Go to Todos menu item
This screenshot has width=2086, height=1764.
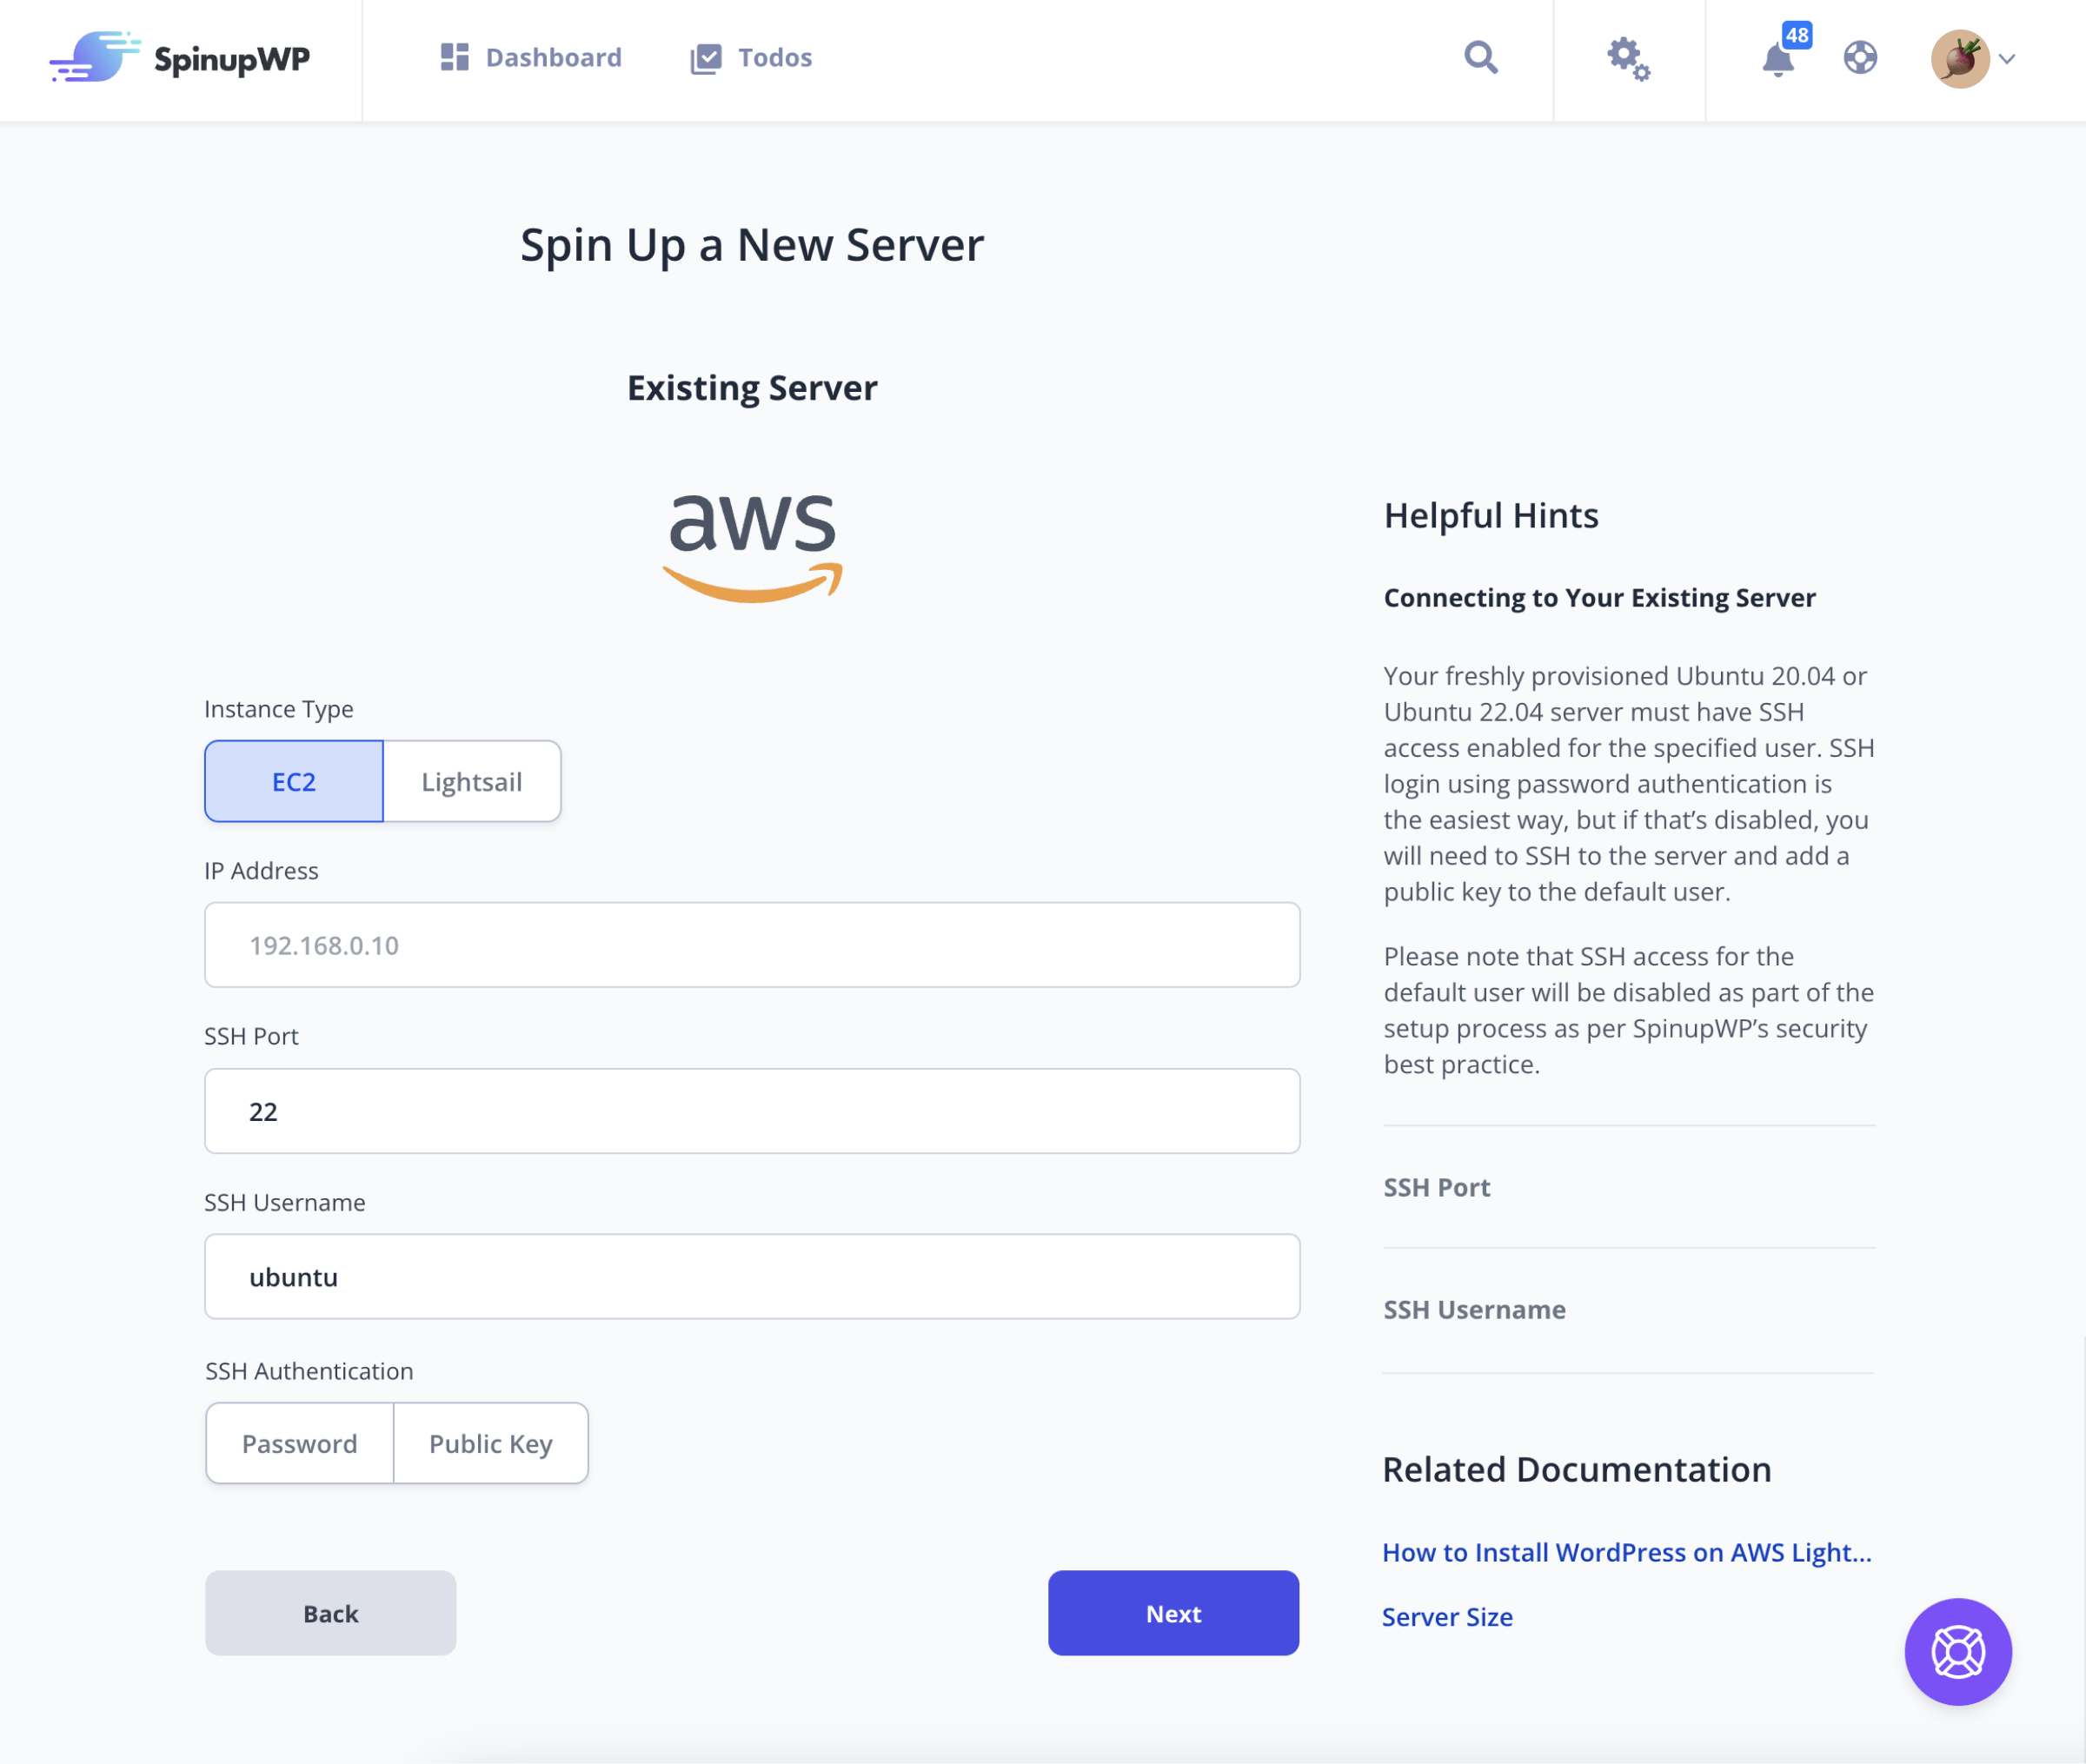[x=751, y=58]
